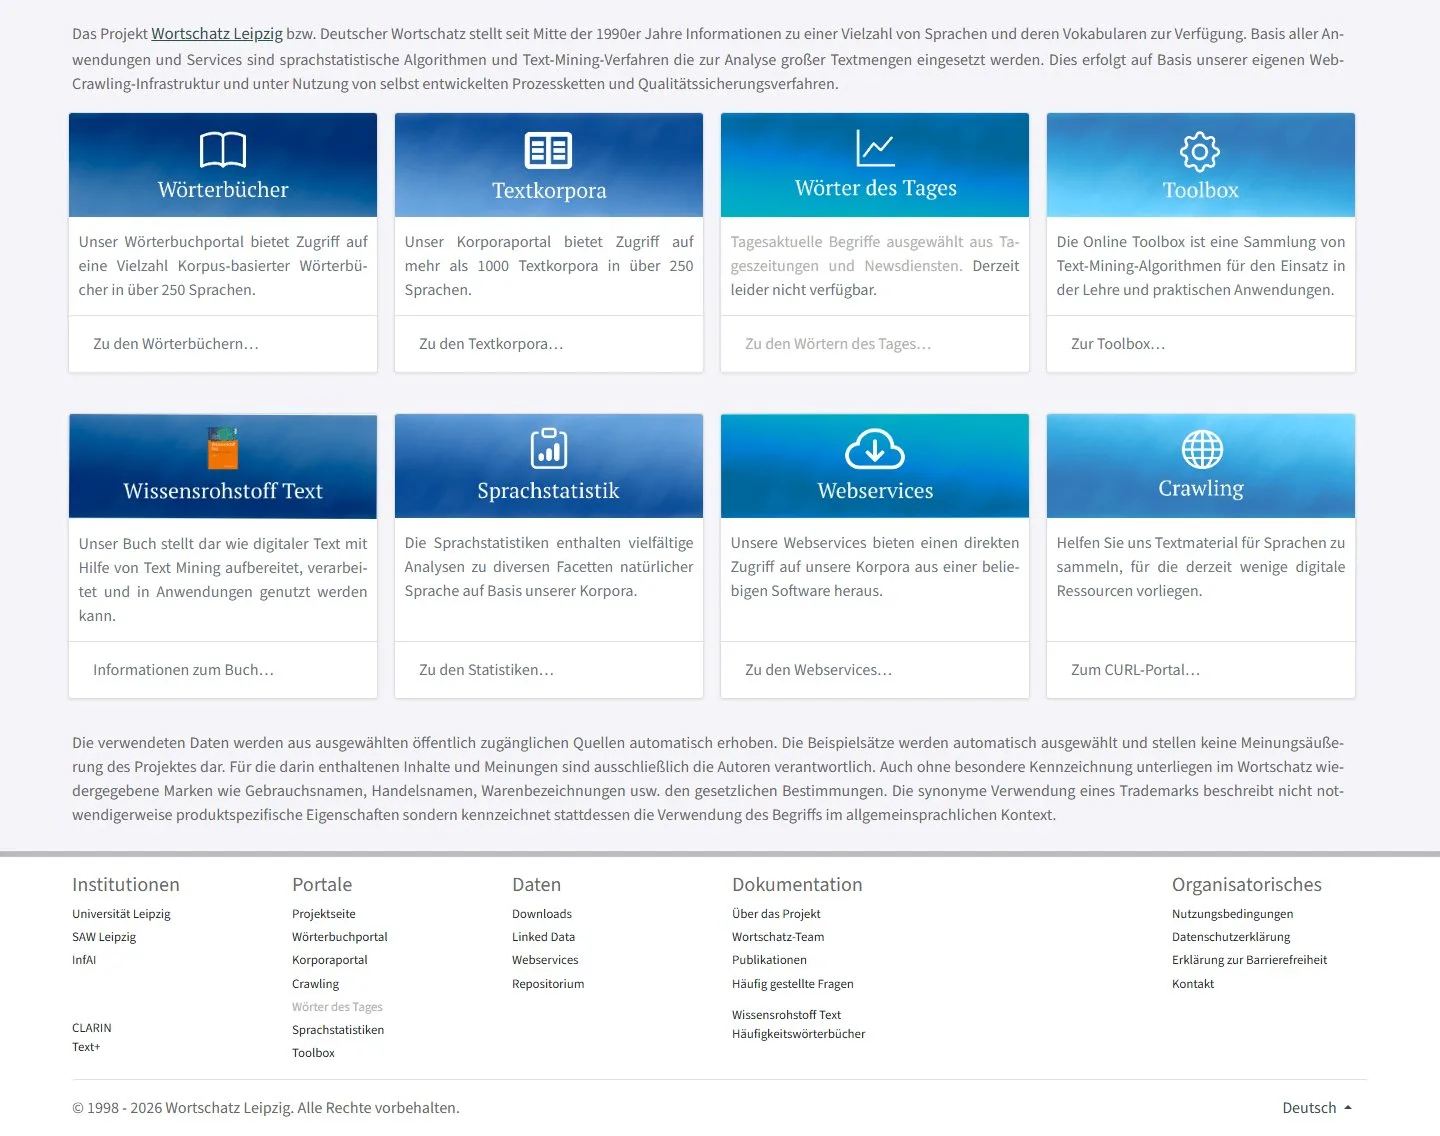The width and height of the screenshot is (1440, 1136).
Task: Open CLARIN footer link
Action: tap(92, 1028)
